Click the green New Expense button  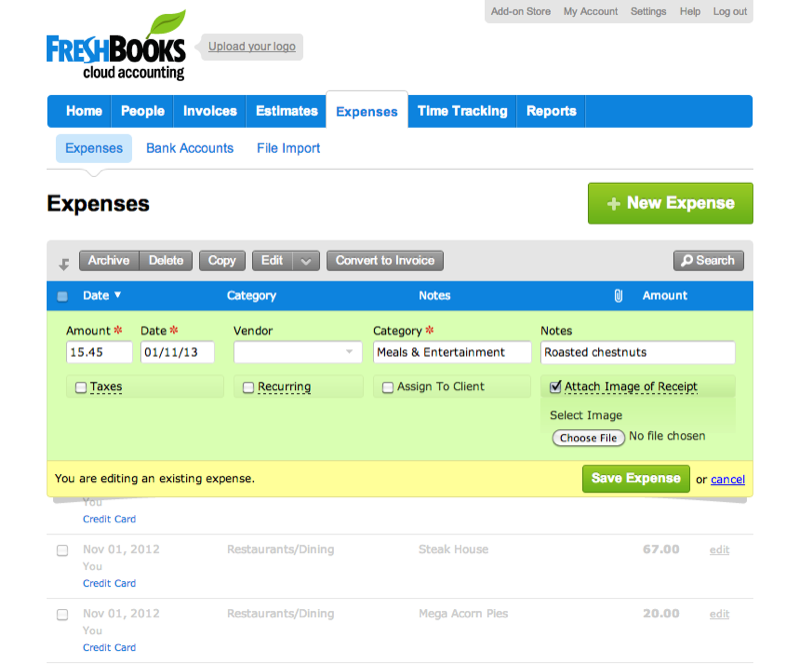(x=670, y=203)
